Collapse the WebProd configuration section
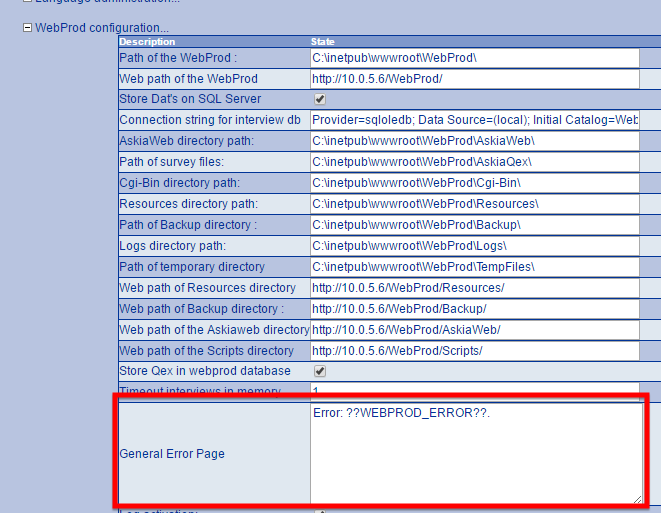This screenshot has width=661, height=513. pos(27,28)
